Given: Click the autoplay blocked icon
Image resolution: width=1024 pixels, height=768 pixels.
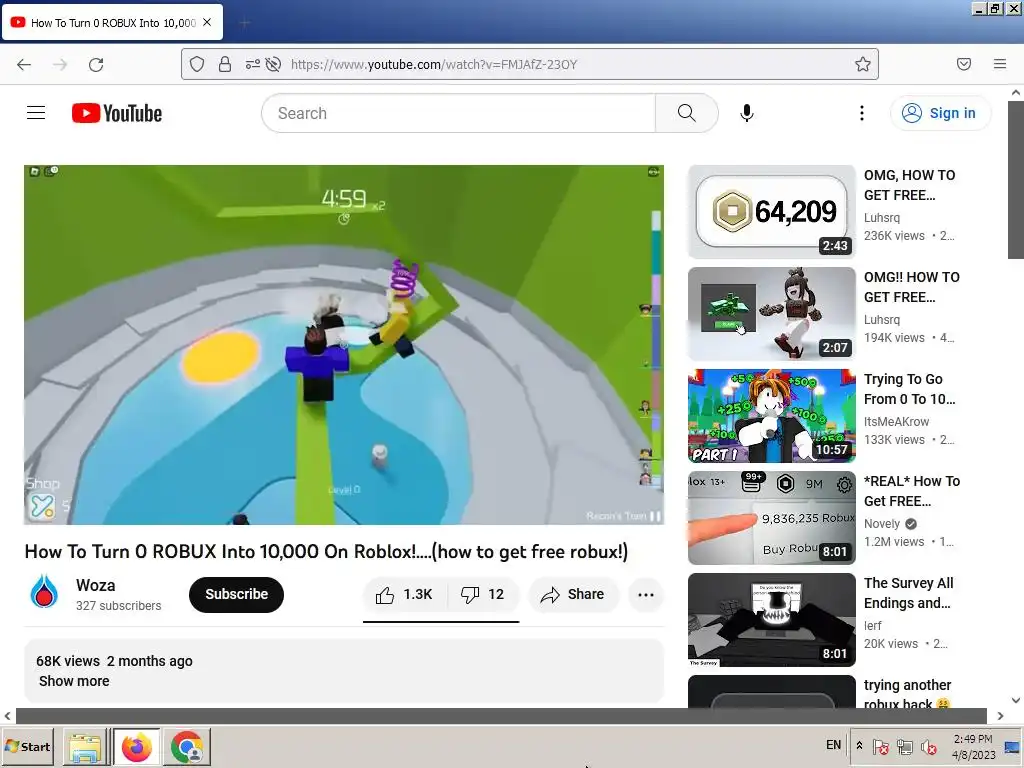Looking at the screenshot, I should (274, 64).
